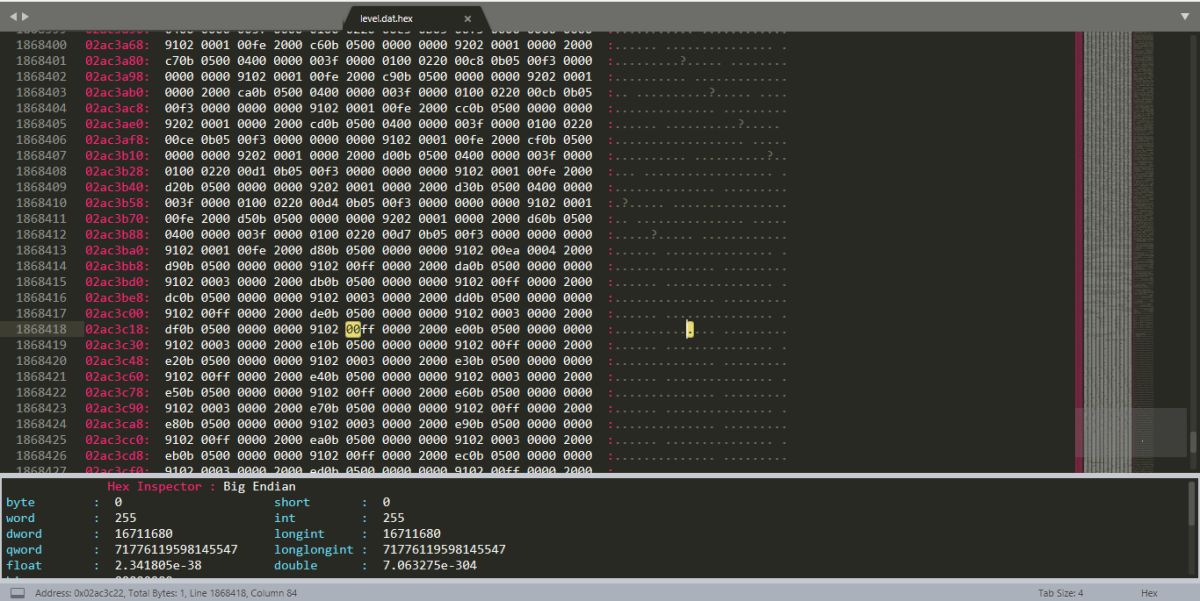Click the highlighted ASCII character cell
This screenshot has width=1200, height=601.
689,329
